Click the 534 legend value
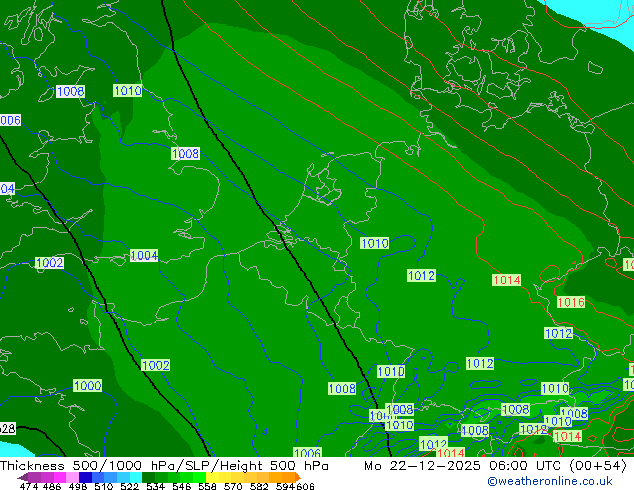 pos(155,486)
